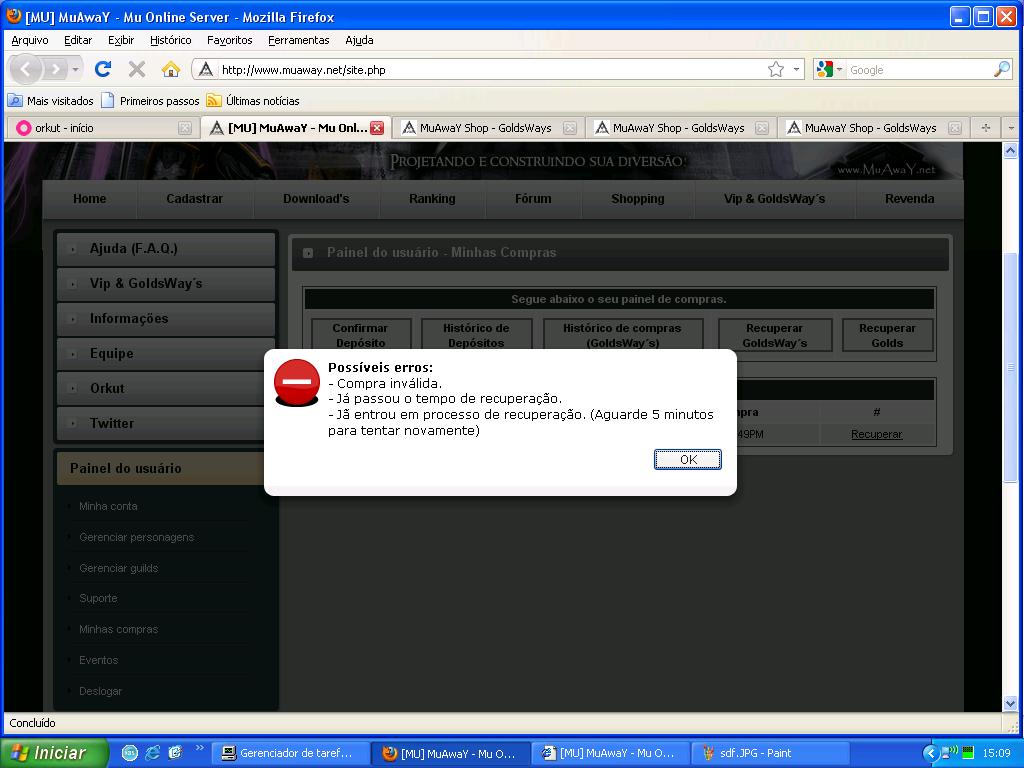1024x768 pixels.
Task: Open Revenda navigation item
Action: coord(909,199)
